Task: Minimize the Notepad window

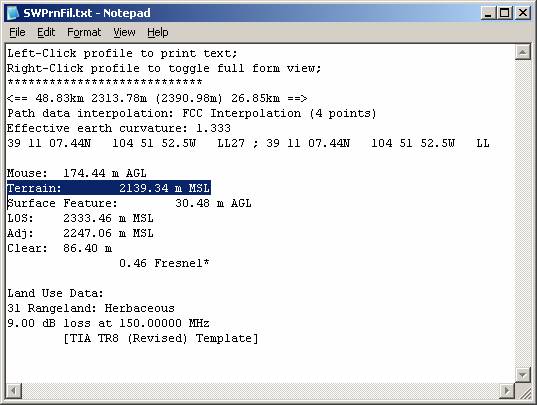Action: 488,13
